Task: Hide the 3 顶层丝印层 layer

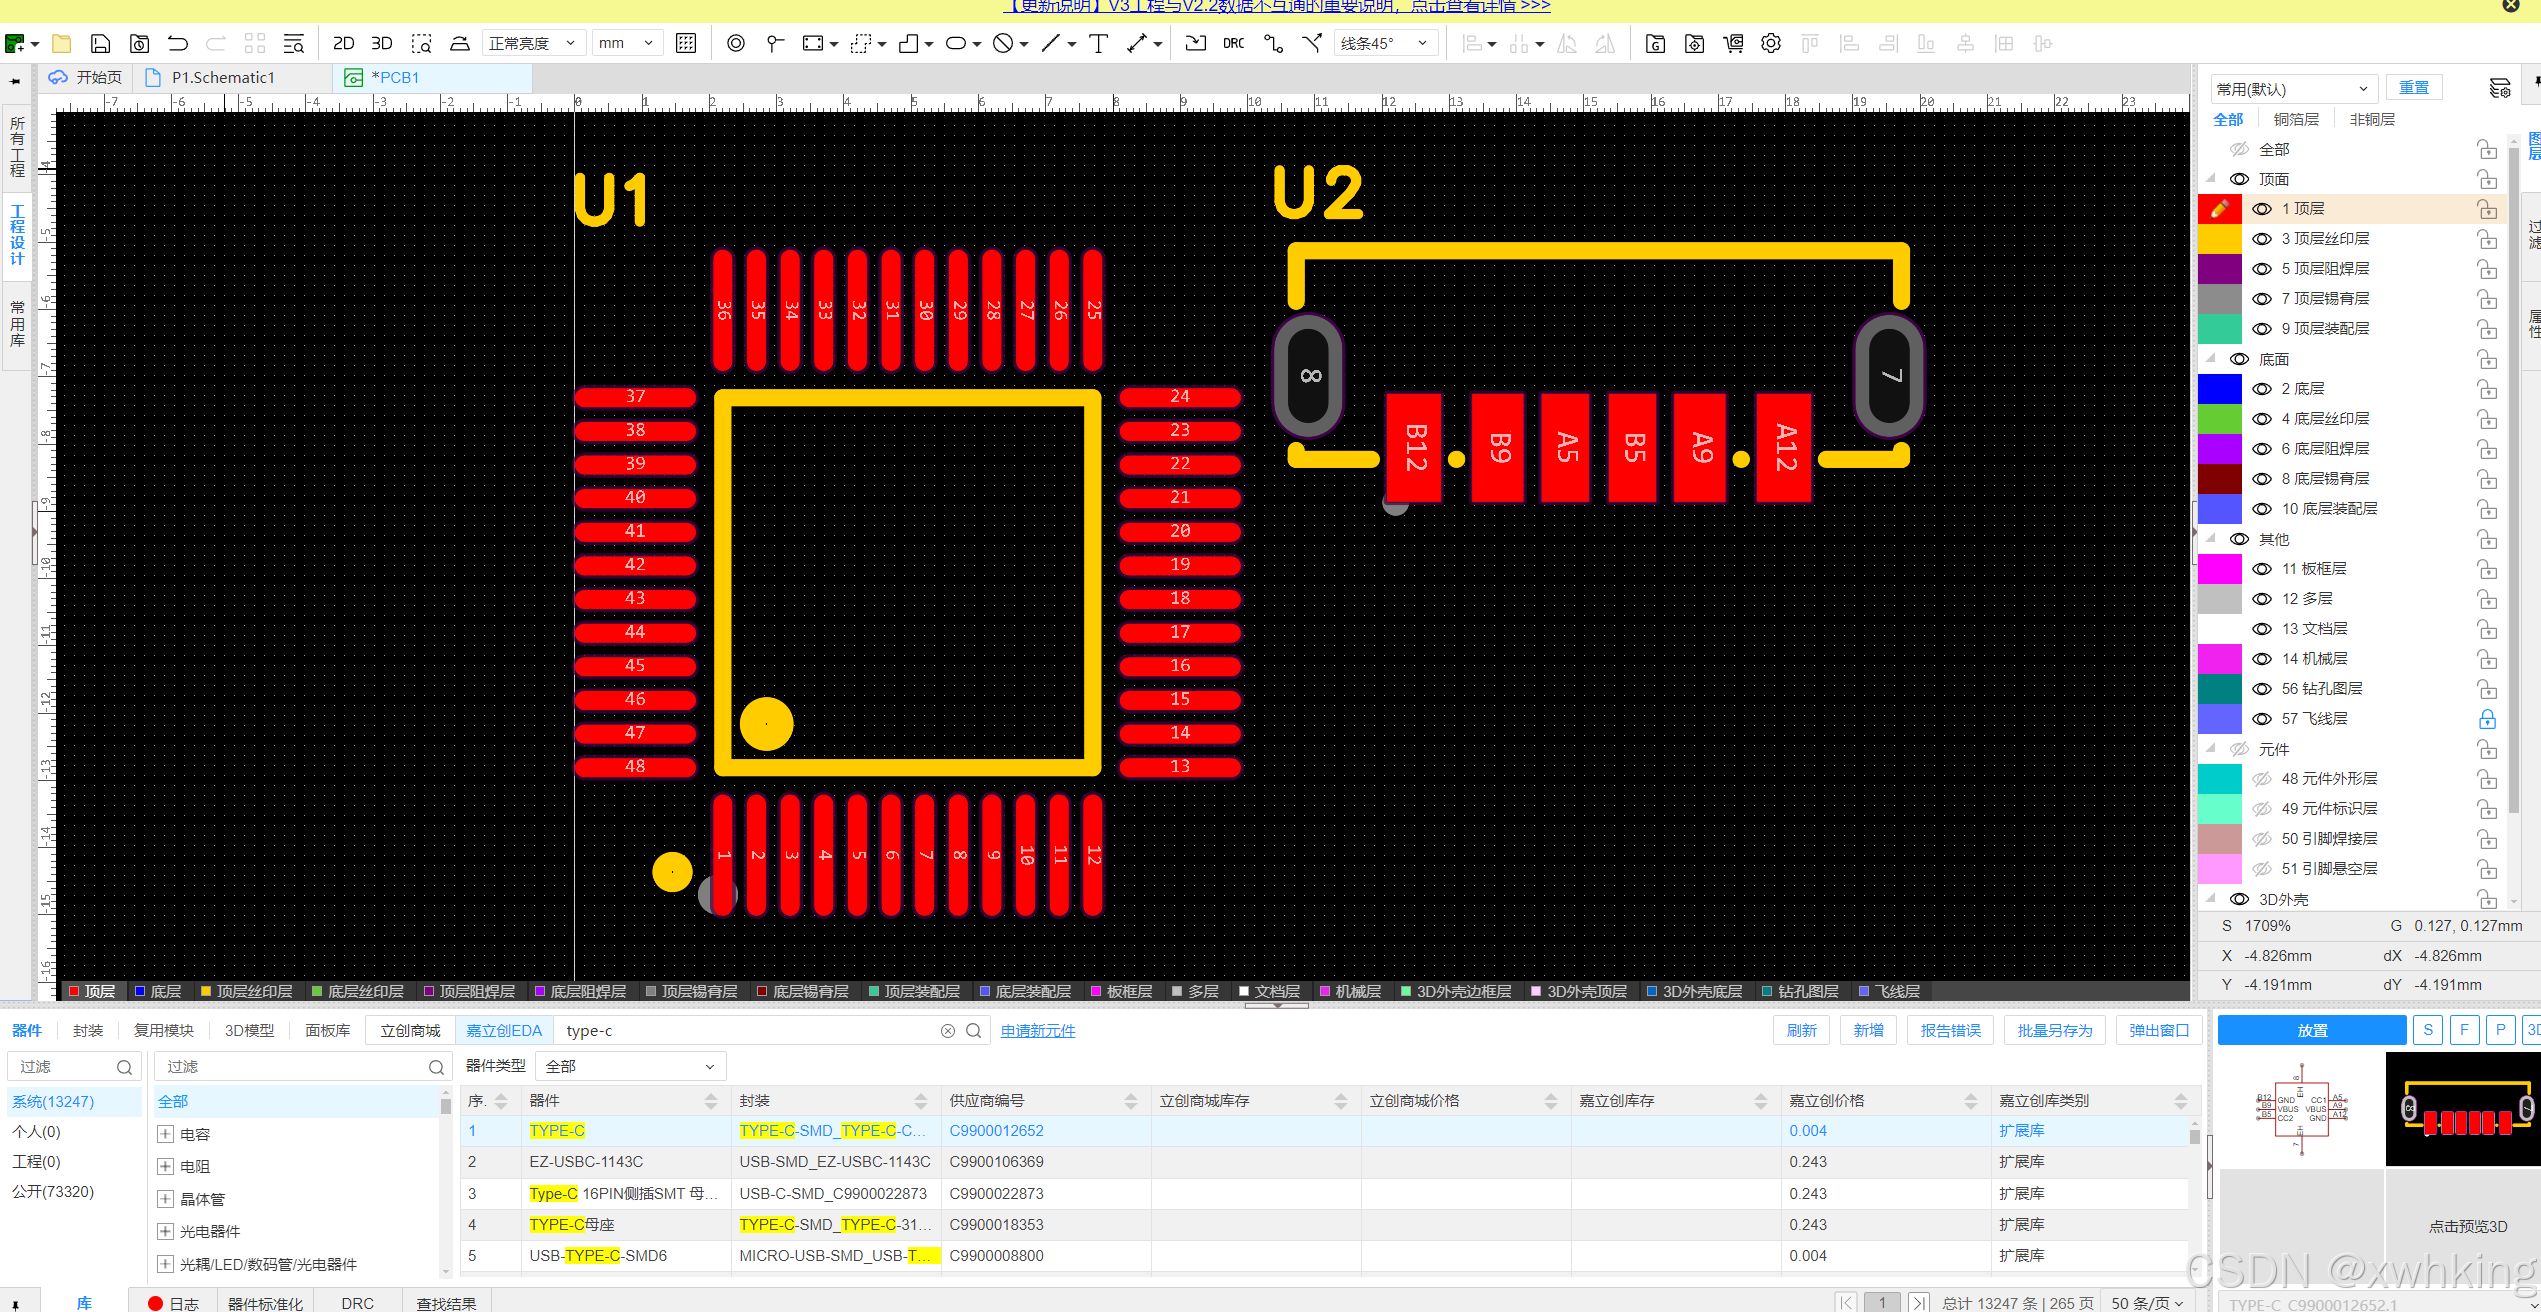Action: pos(2261,239)
